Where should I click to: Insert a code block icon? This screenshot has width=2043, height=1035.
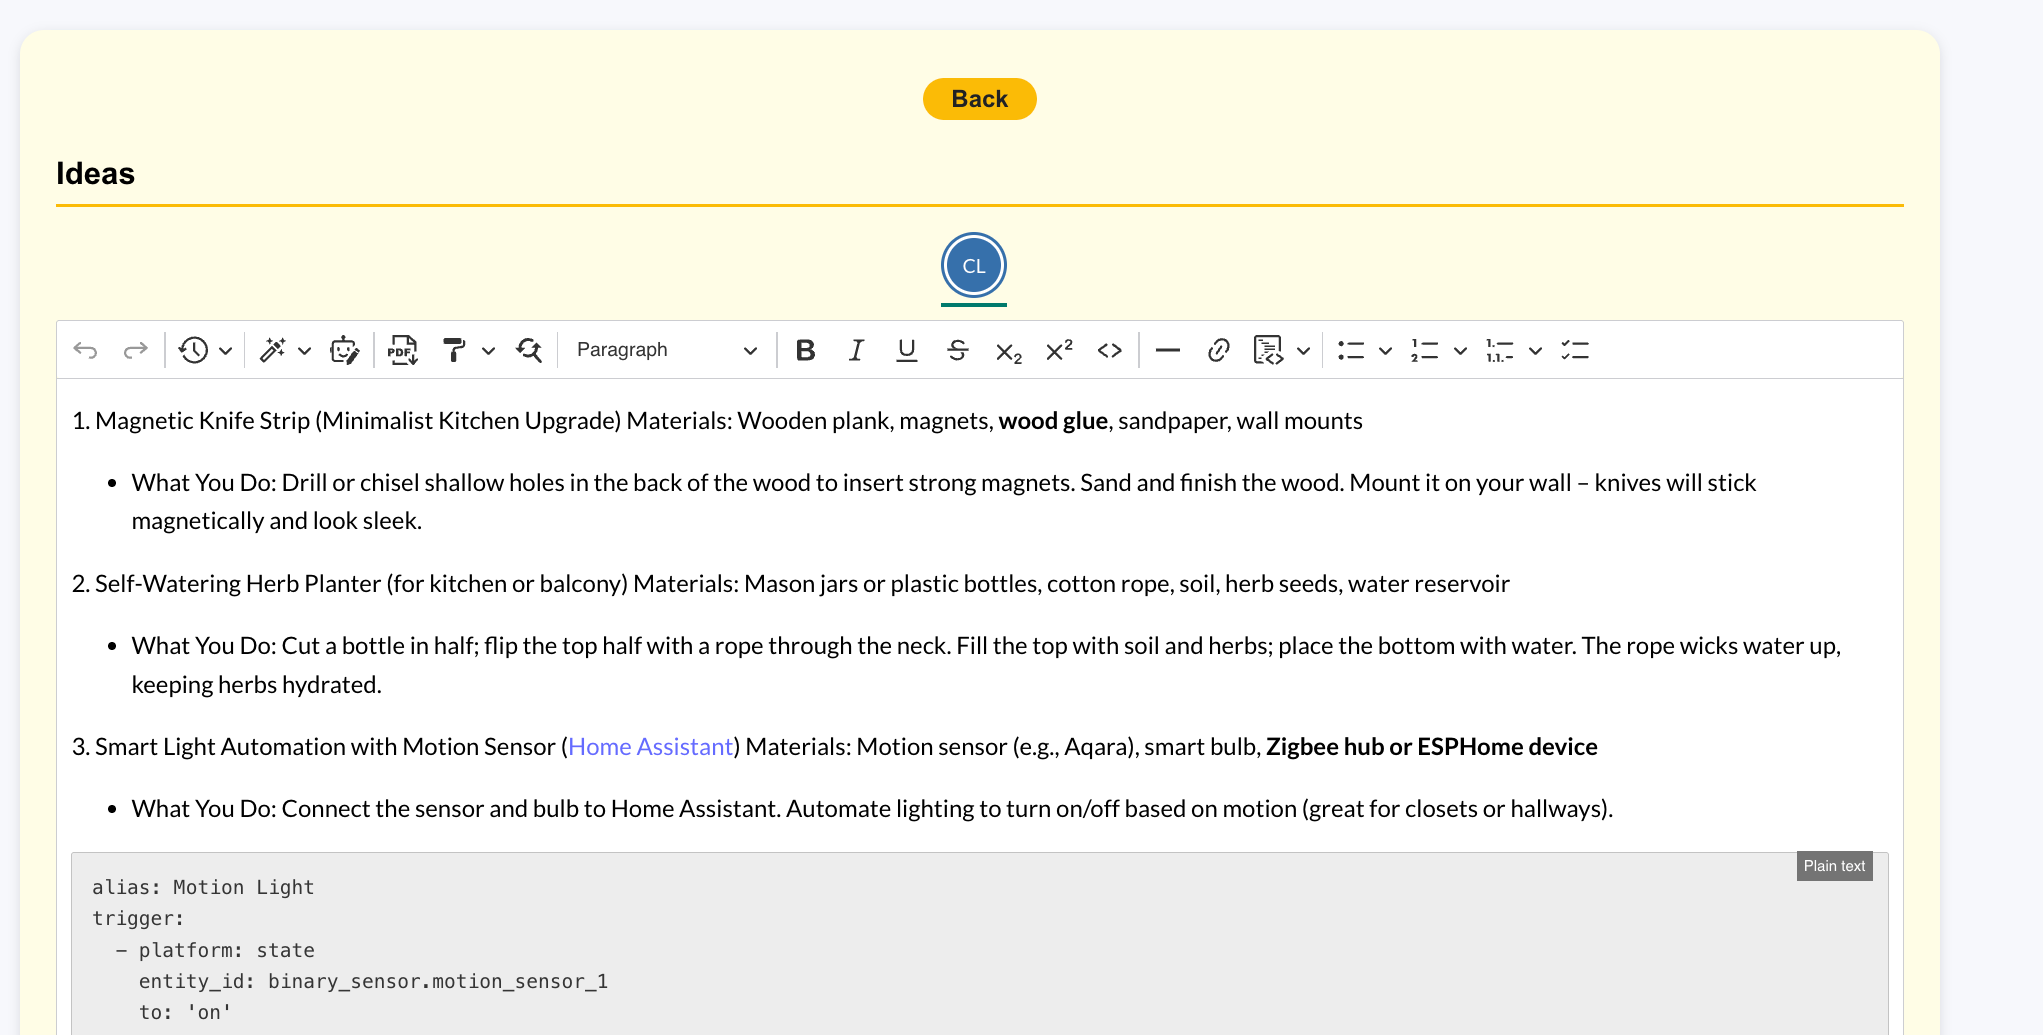(1268, 350)
